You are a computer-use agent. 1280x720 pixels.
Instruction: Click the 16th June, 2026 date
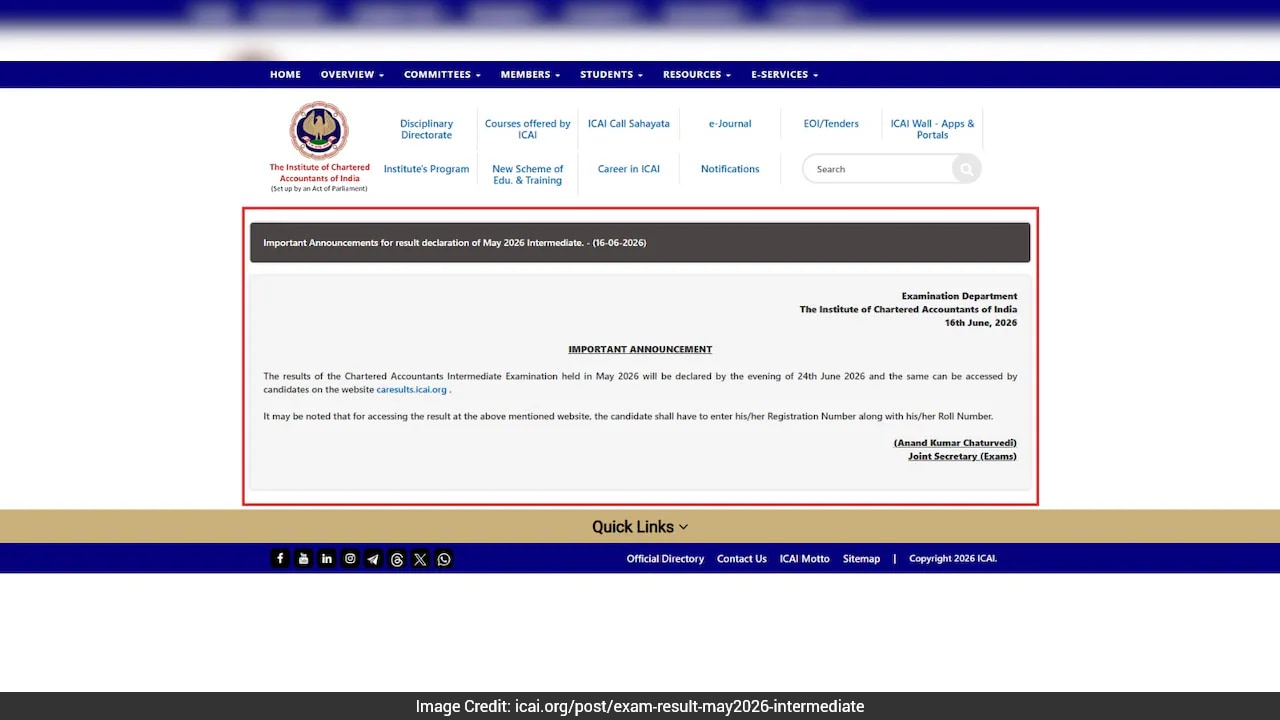click(981, 323)
